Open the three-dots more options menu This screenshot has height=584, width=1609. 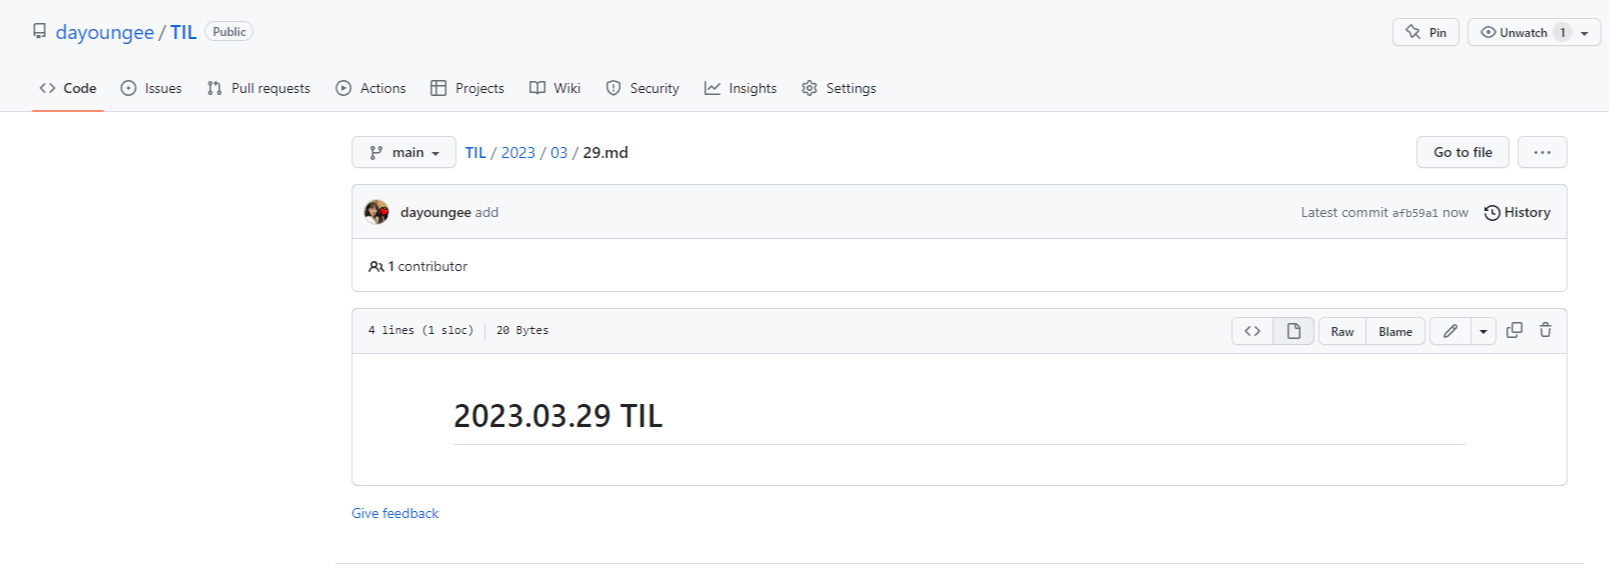pos(1542,152)
